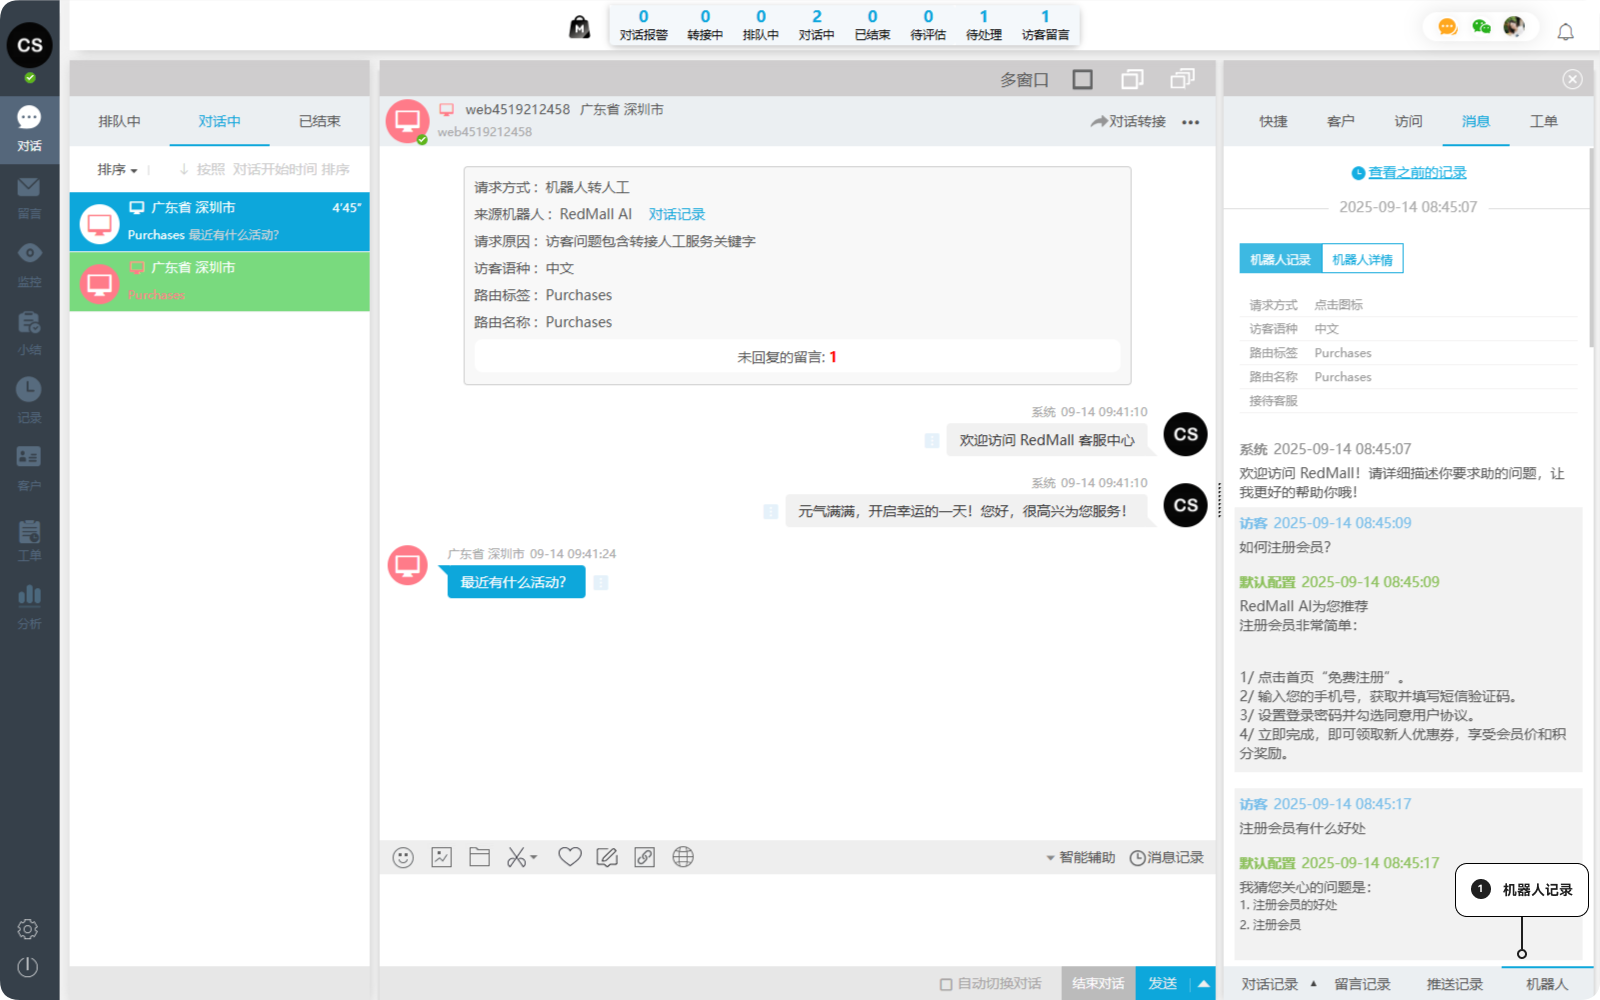Click the 查看之前的记录 link

click(1416, 172)
